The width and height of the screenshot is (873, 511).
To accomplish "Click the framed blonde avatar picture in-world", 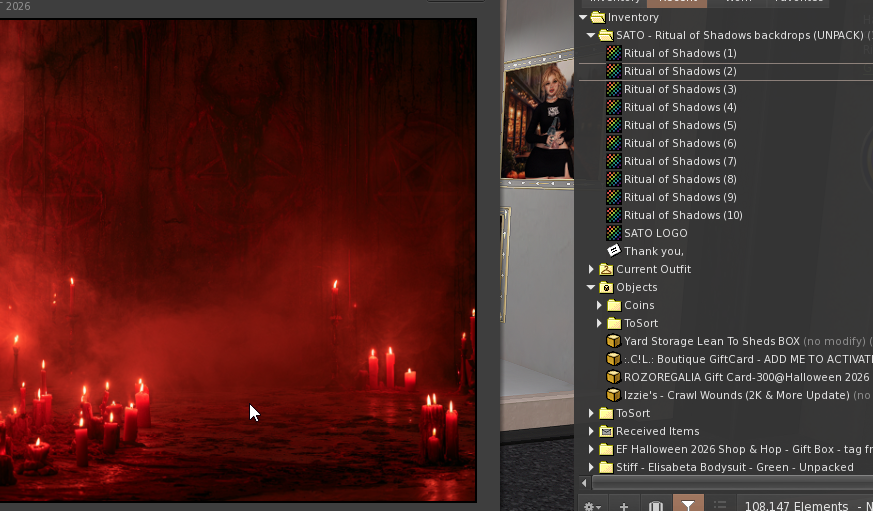I will coord(538,119).
